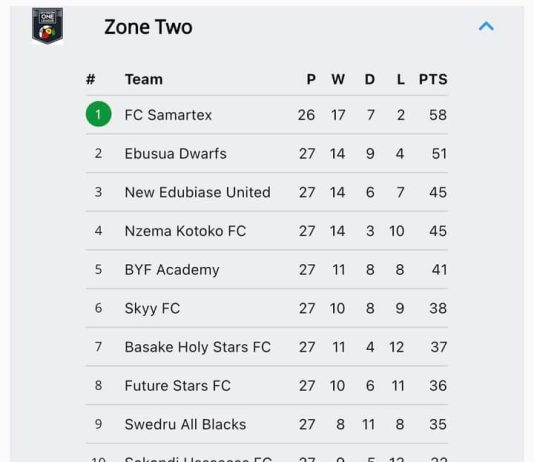534x462 pixels.
Task: Open Ebusua Dwarfs team entry
Action: point(175,154)
